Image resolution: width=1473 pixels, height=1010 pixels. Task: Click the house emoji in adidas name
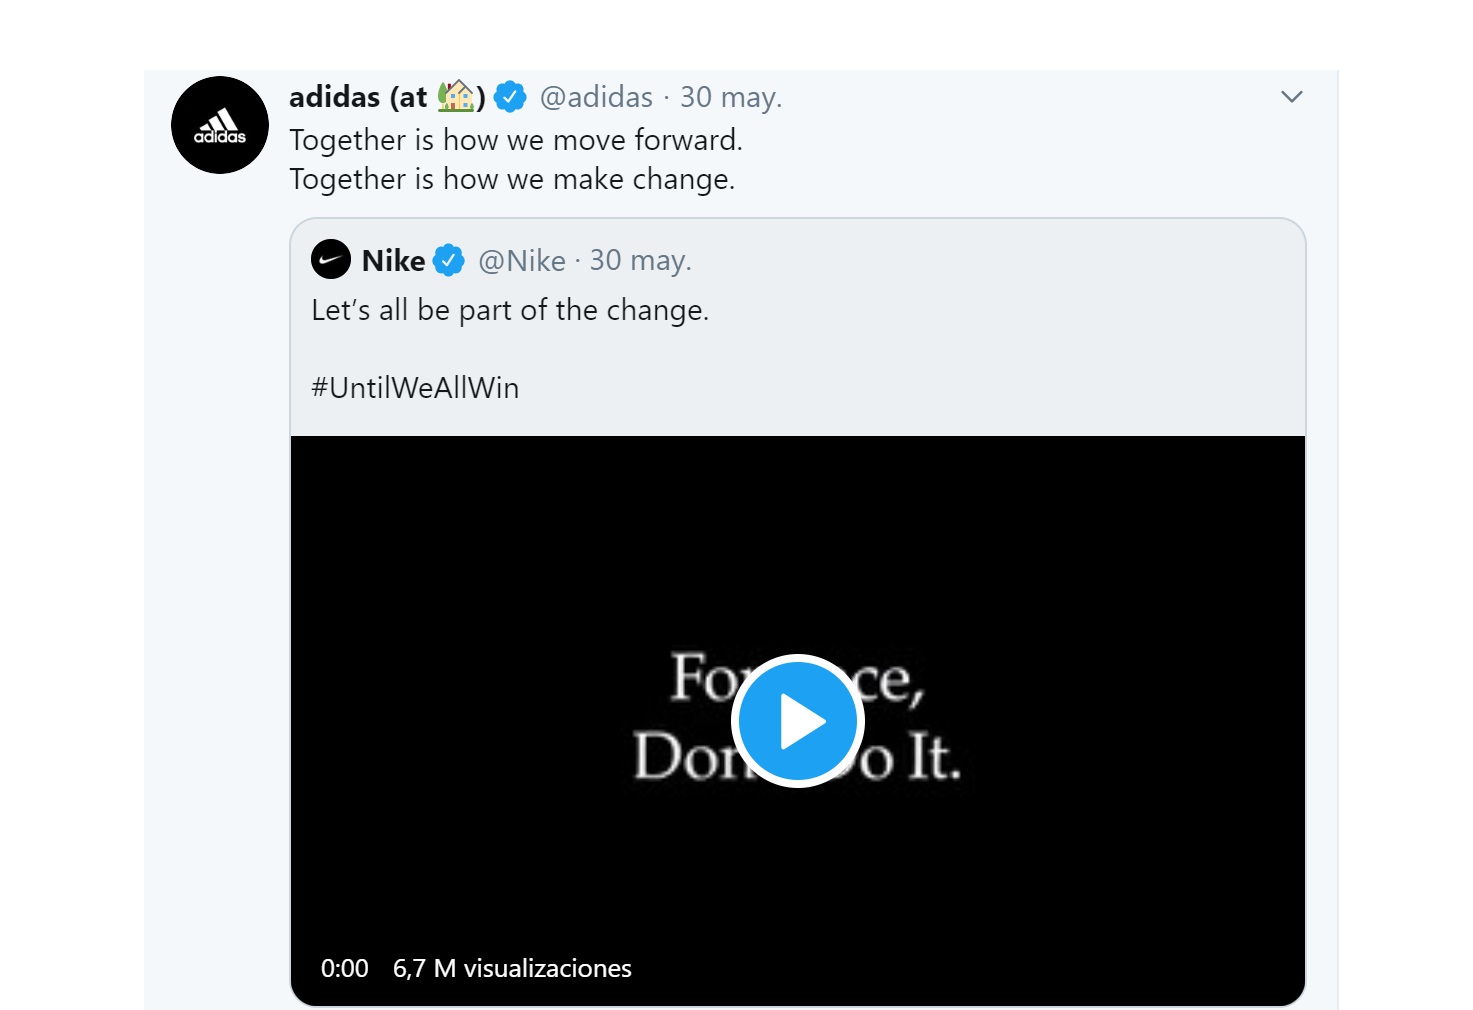pyautogui.click(x=456, y=96)
